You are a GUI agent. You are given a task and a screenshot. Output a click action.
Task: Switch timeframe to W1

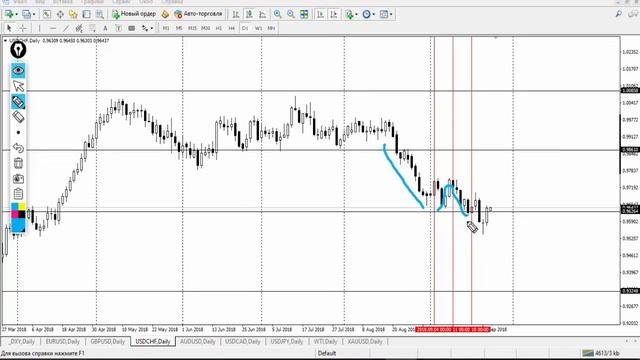pos(258,28)
